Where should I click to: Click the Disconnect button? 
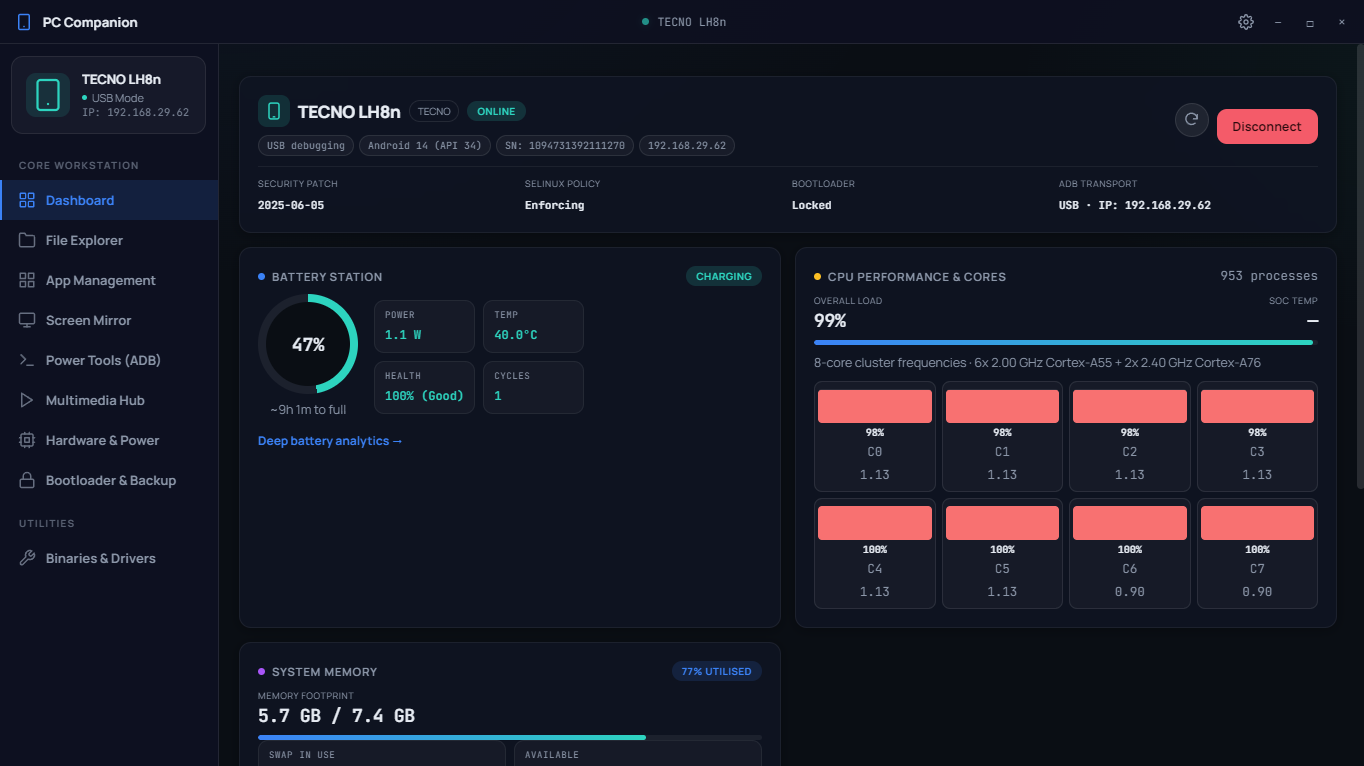[1267, 126]
